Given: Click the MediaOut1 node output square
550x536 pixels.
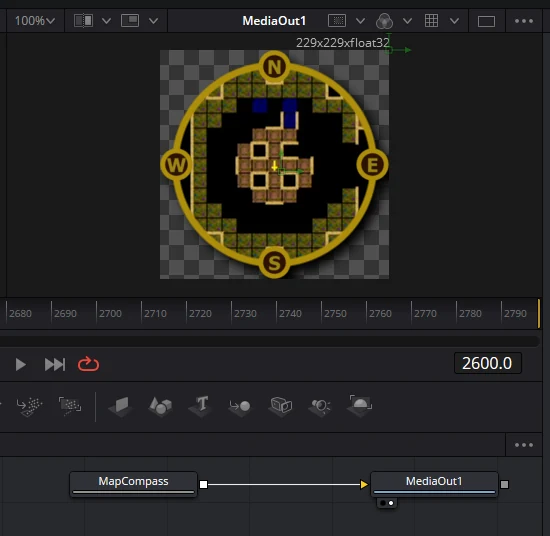Looking at the screenshot, I should (504, 484).
